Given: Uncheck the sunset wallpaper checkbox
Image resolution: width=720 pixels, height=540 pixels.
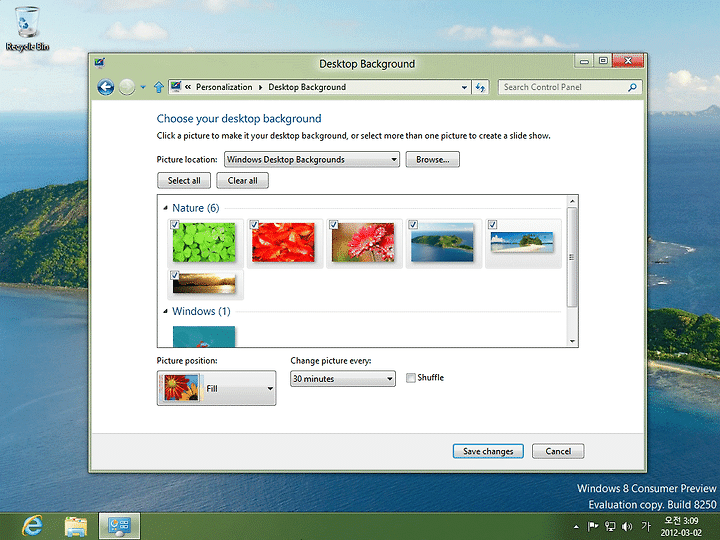Looking at the screenshot, I should [174, 275].
